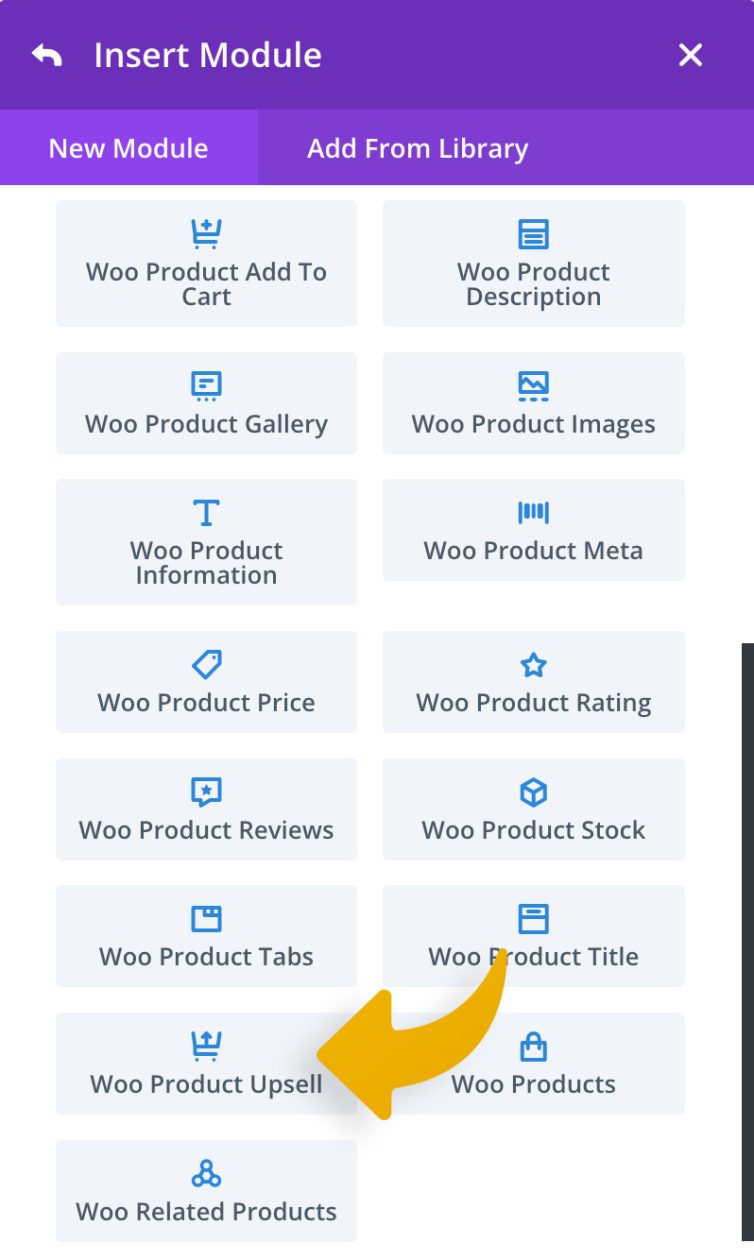This screenshot has width=754, height=1260.
Task: Choose the Woo Product Reviews module tile
Action: click(x=207, y=809)
